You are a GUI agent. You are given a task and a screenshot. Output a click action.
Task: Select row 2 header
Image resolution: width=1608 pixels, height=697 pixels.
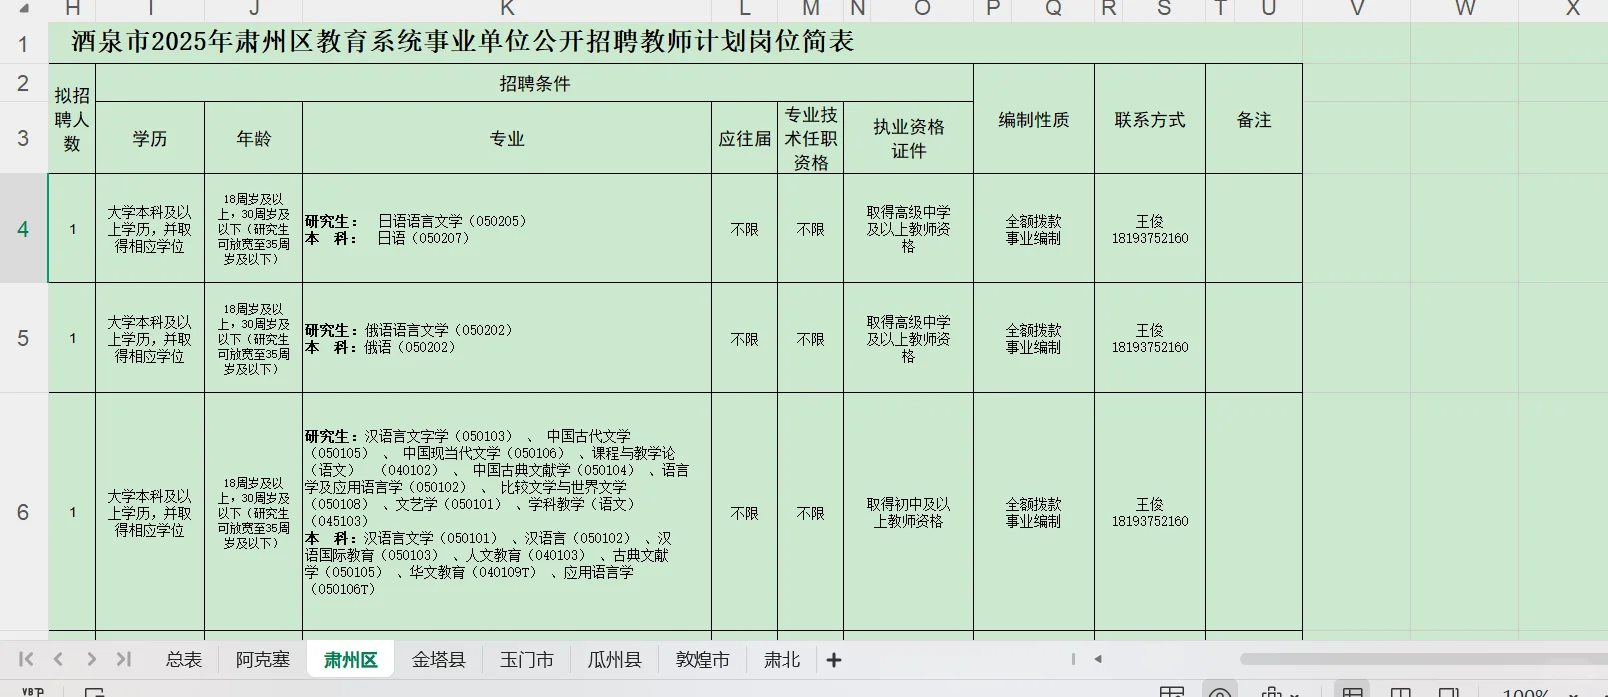[x=24, y=83]
